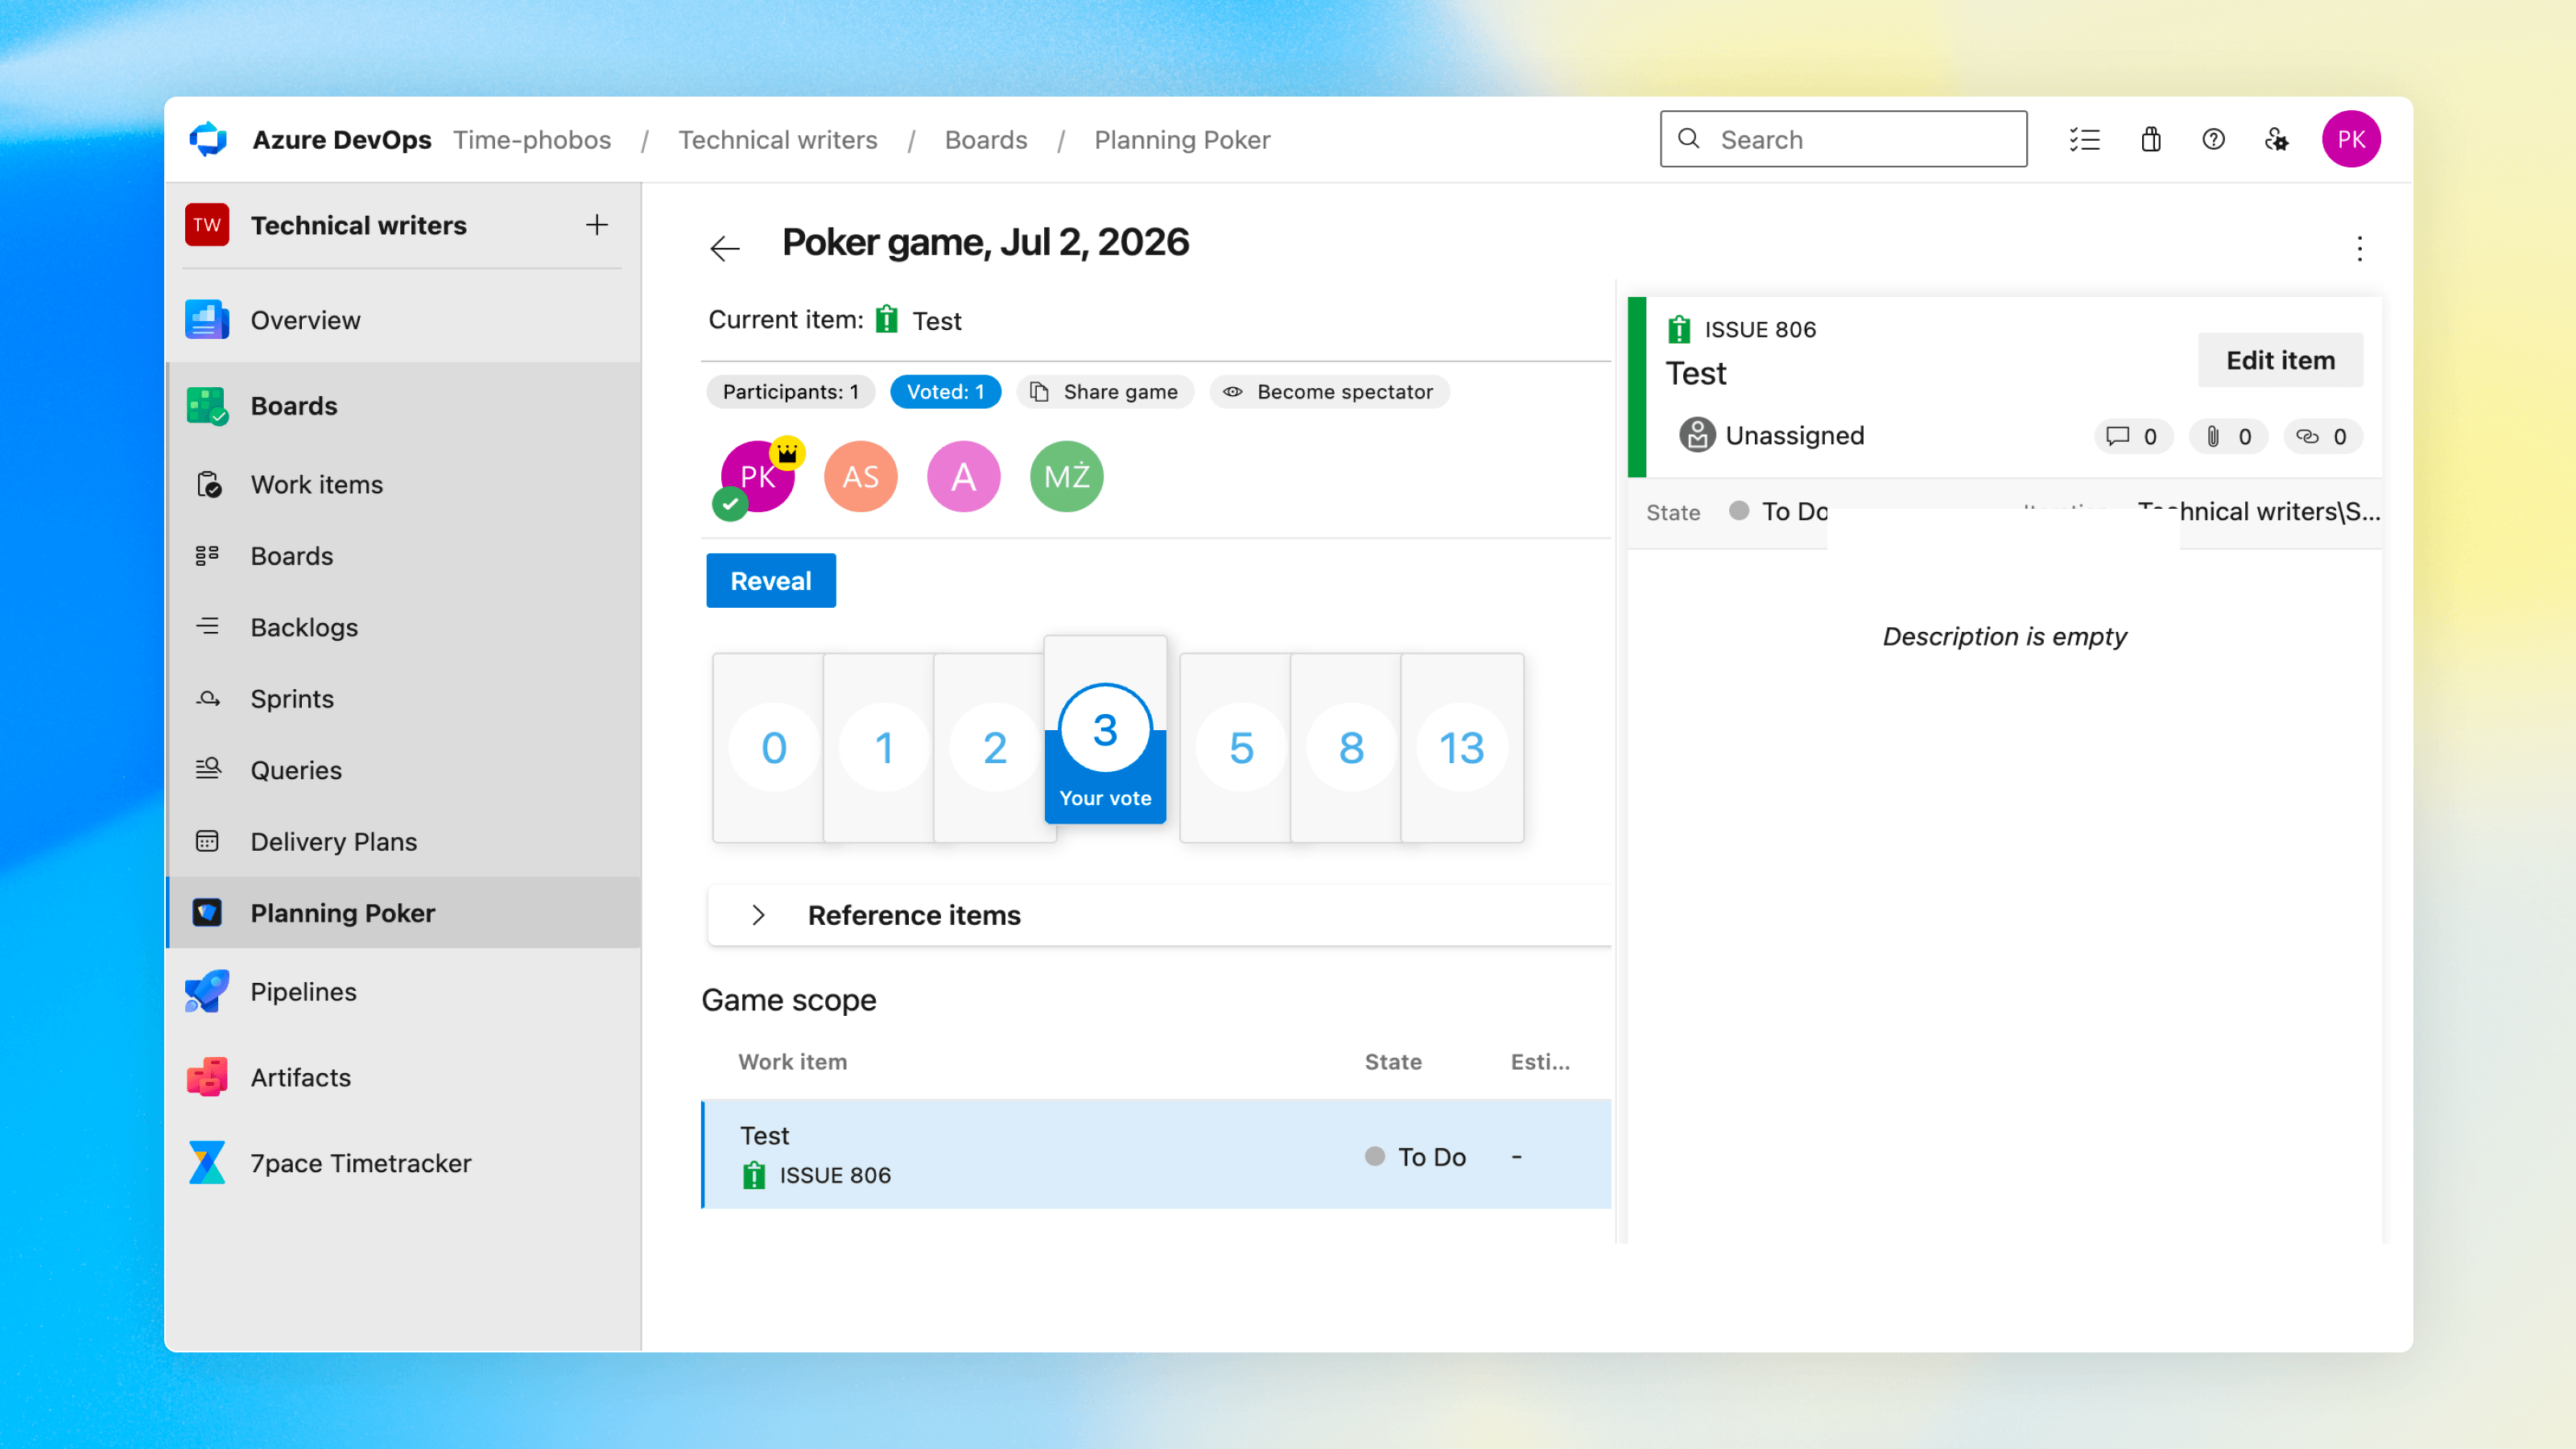Open Artifacts in the sidebar
This screenshot has height=1449, width=2576.
pos(403,1077)
